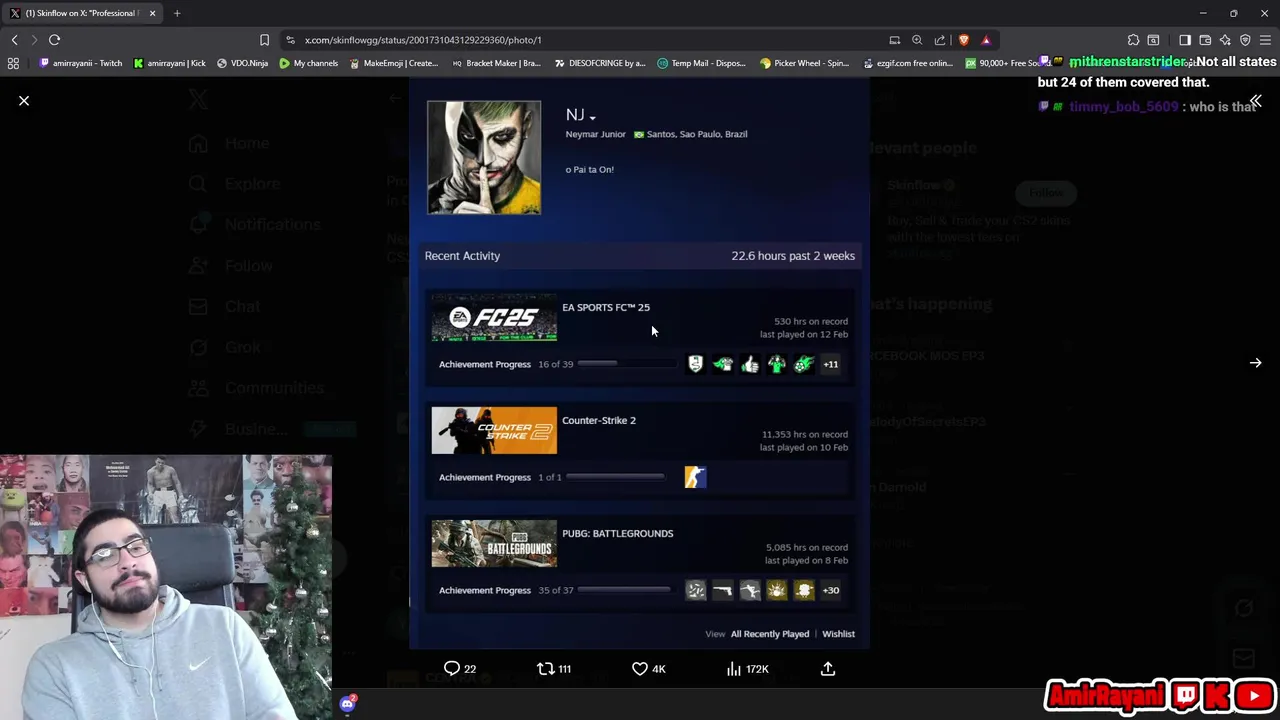Like the post with the heart icon

point(640,668)
